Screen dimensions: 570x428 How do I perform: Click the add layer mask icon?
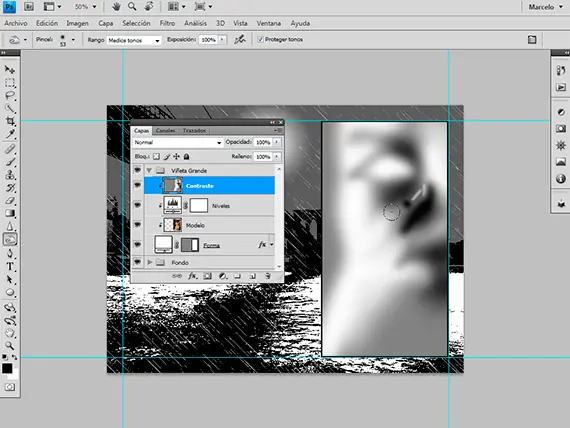(207, 276)
